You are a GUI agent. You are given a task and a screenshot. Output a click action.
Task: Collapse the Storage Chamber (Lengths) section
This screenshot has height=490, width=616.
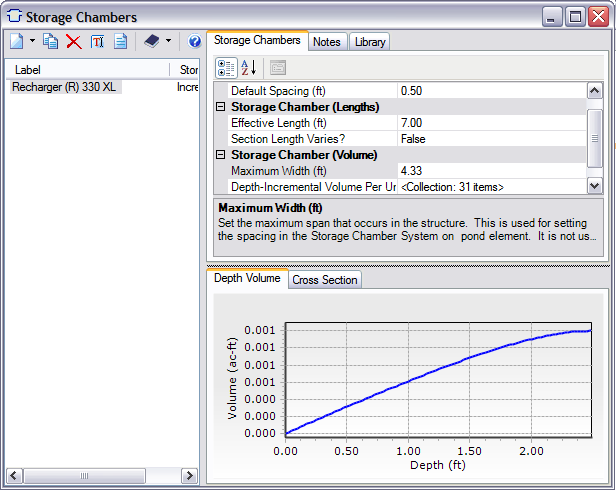coord(221,107)
